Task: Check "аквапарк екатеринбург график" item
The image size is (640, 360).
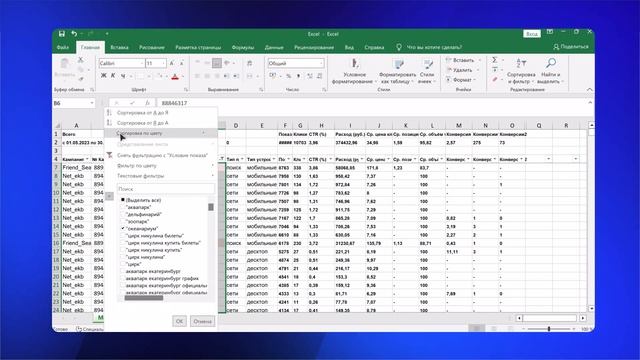Action: [122, 278]
